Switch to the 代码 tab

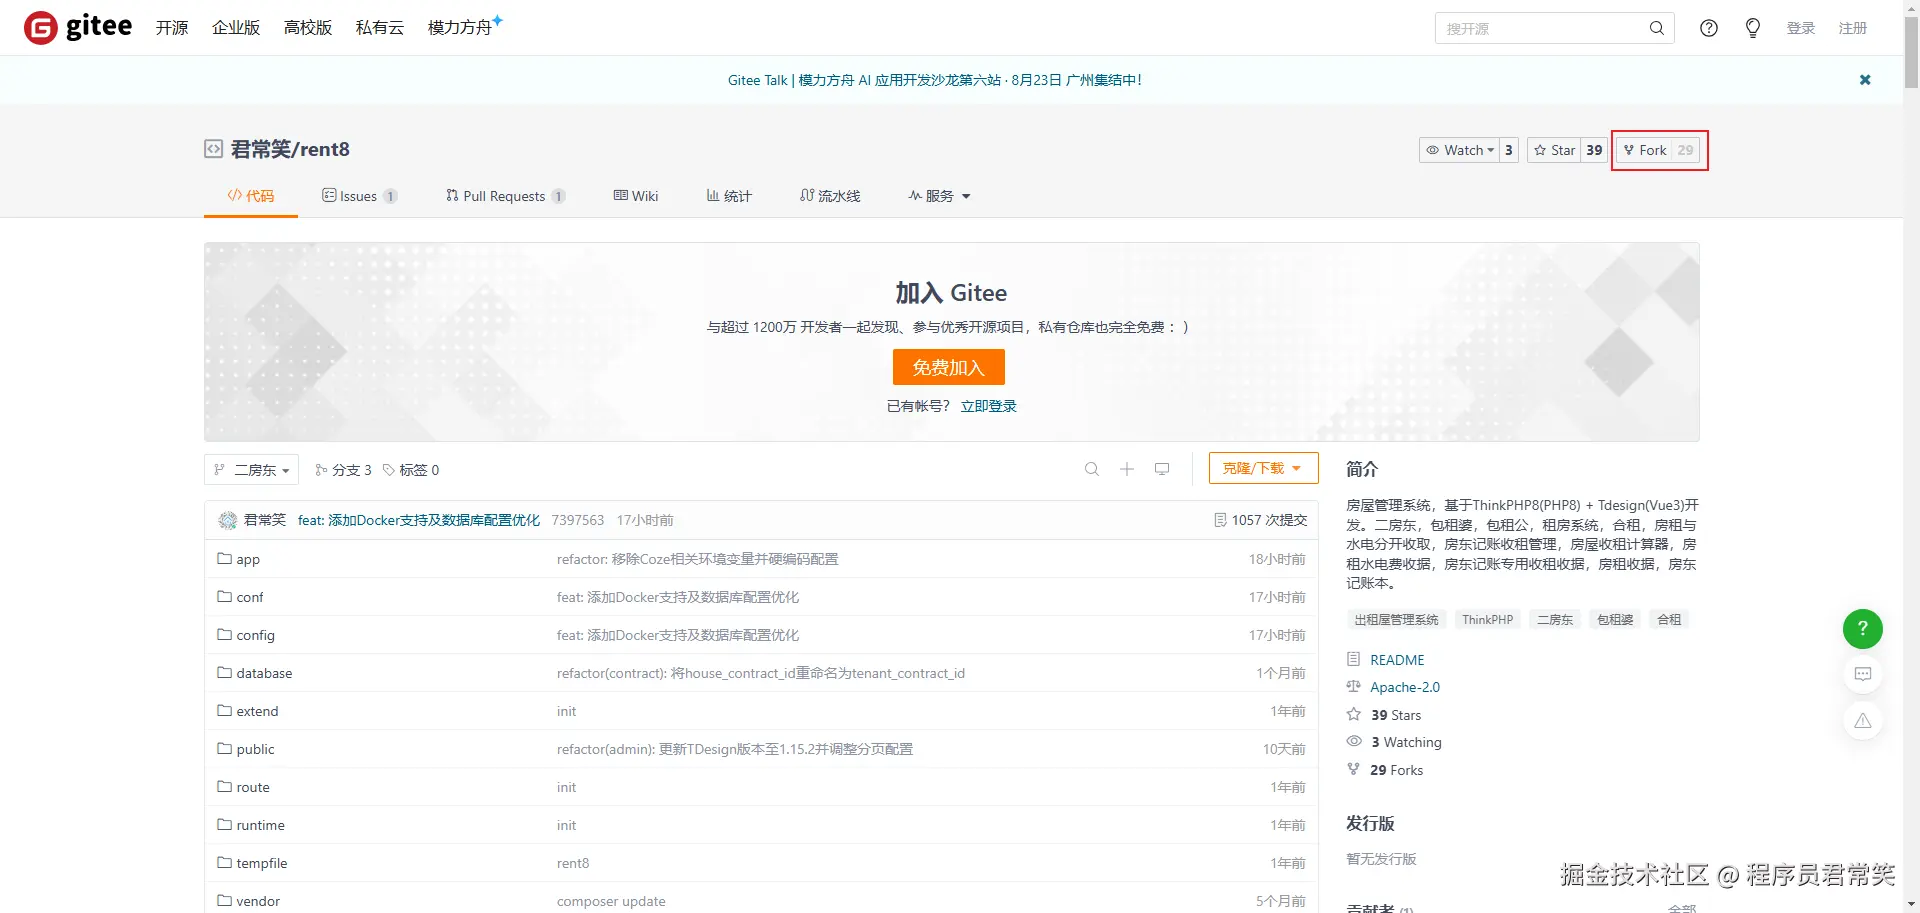point(251,196)
